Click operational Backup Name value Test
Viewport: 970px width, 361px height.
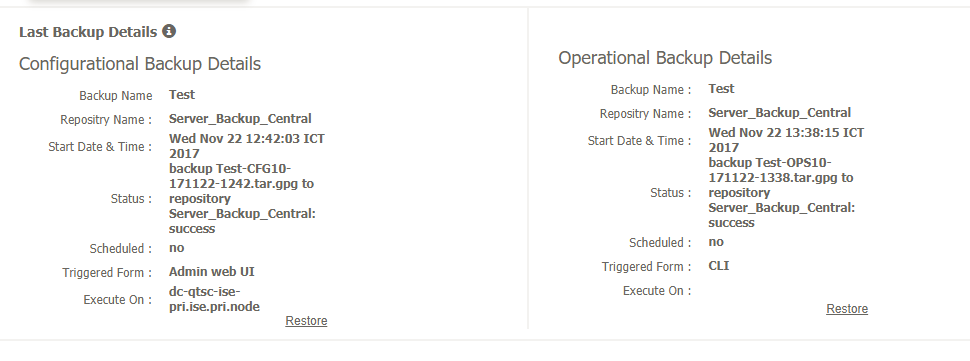pos(721,88)
